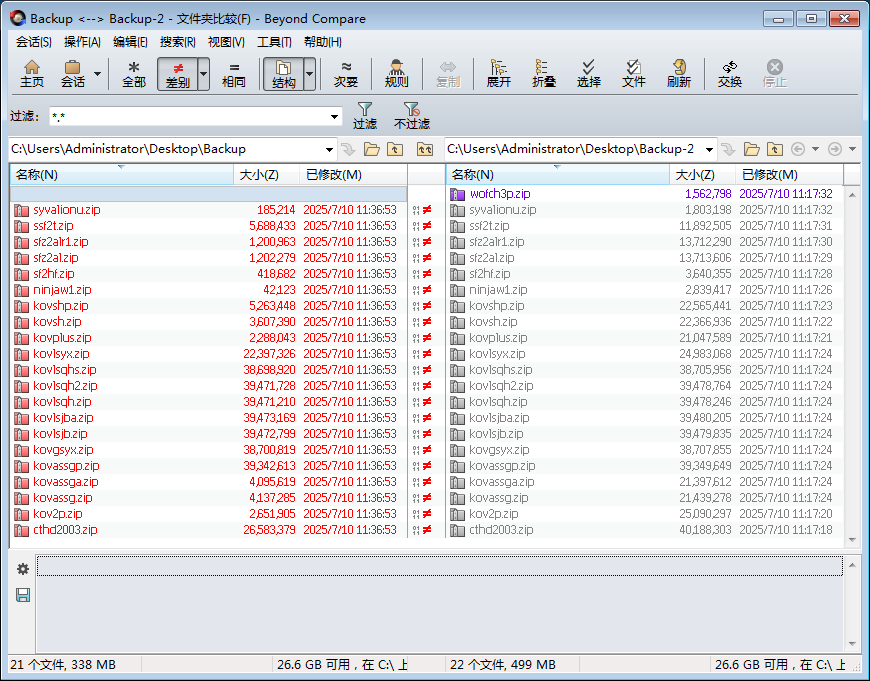This screenshot has width=870, height=681.
Task: Refresh the comparison with 刷新
Action: click(x=679, y=74)
